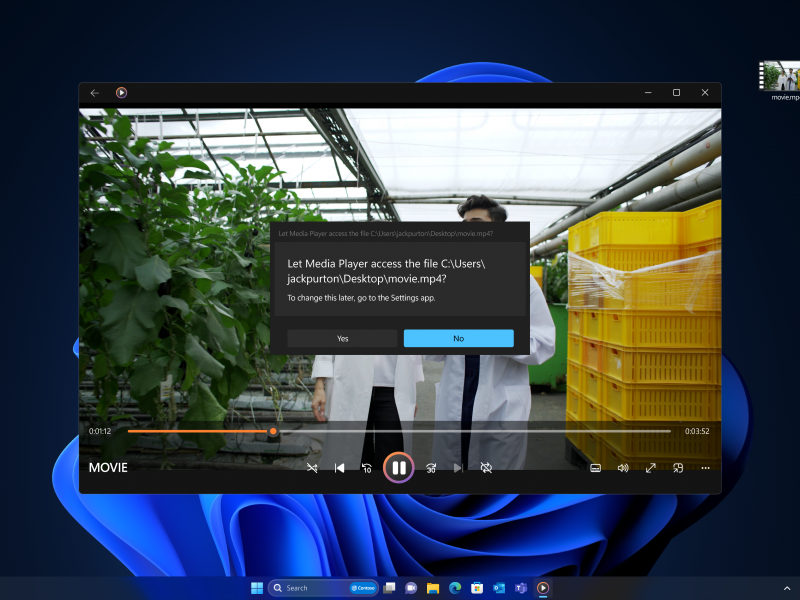The height and width of the screenshot is (600, 800).
Task: Open the more options menu
Action: (x=705, y=467)
